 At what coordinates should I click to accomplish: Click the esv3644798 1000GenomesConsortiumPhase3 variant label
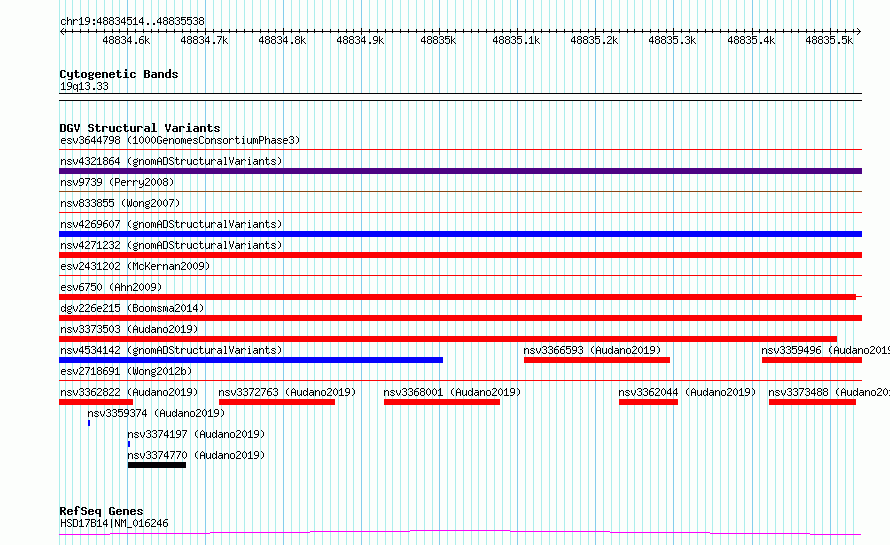(180, 140)
